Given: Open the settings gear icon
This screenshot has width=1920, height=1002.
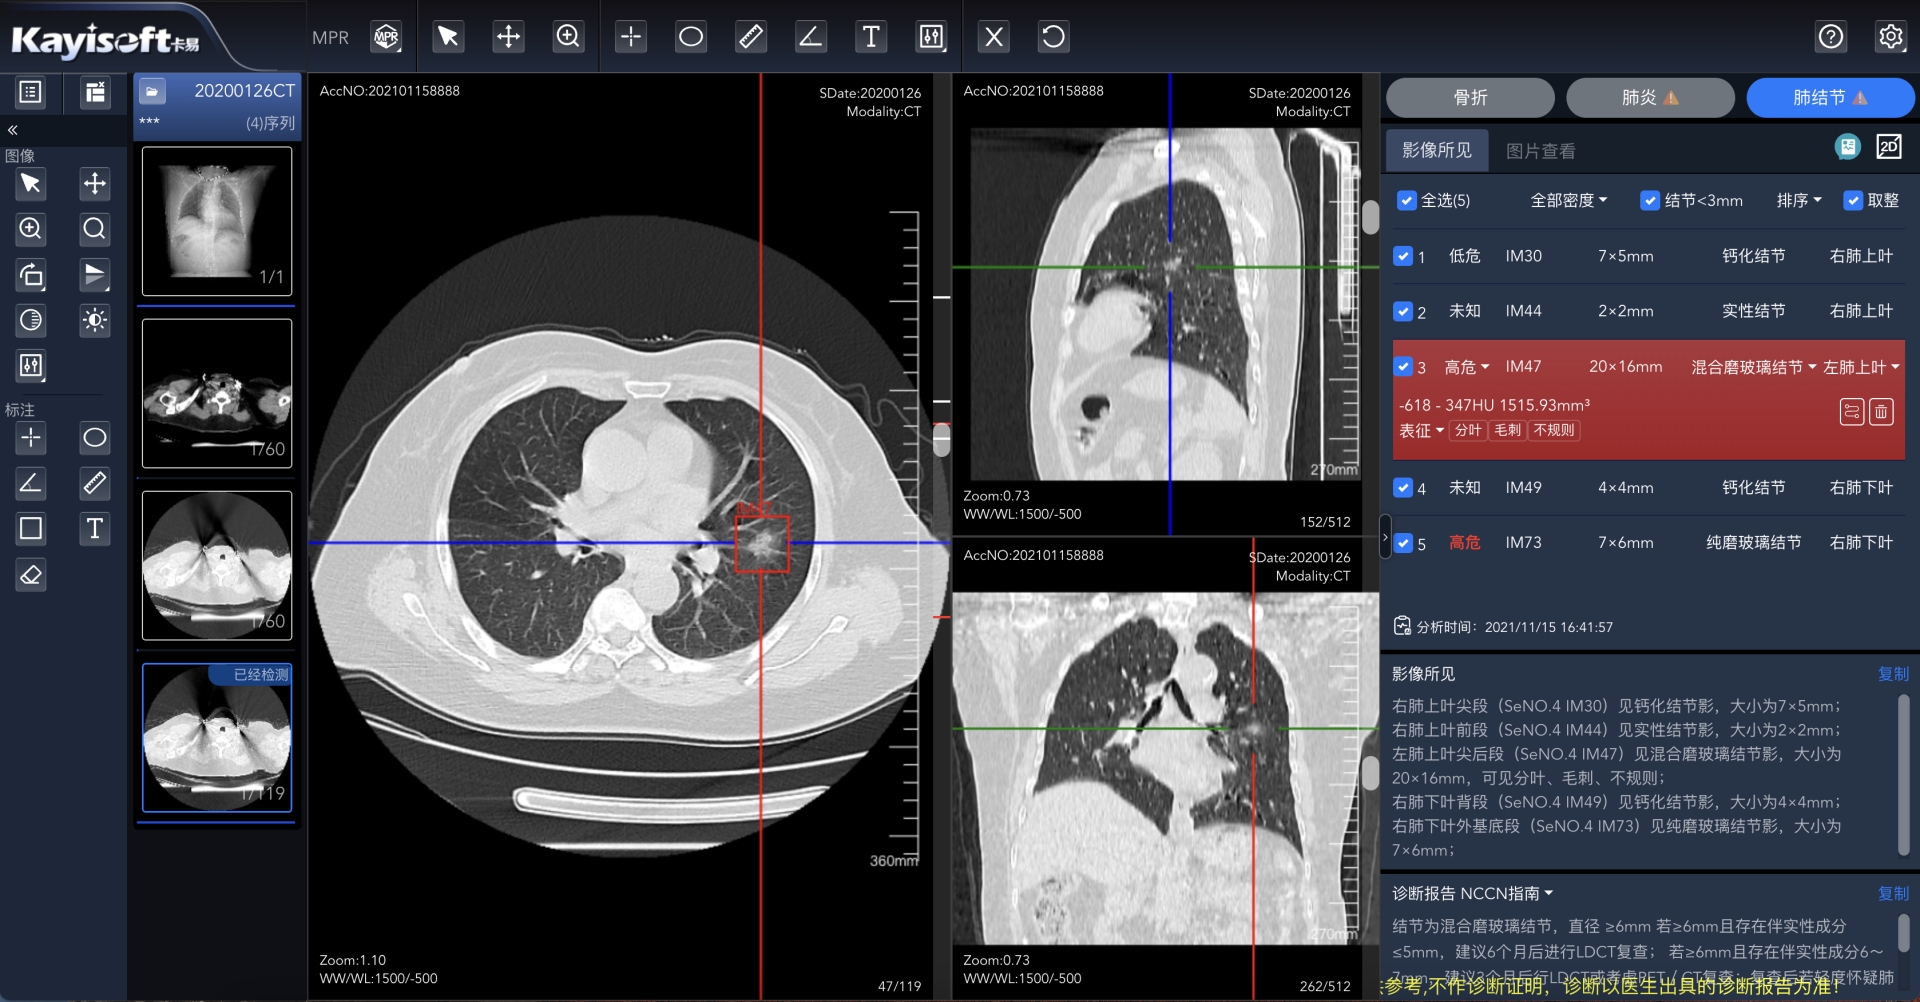Looking at the screenshot, I should pos(1890,37).
